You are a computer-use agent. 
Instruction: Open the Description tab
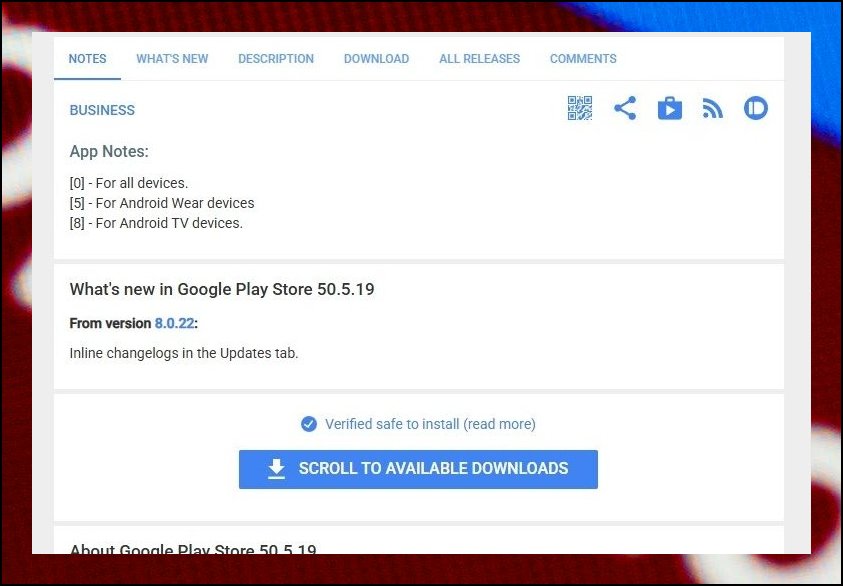click(276, 59)
